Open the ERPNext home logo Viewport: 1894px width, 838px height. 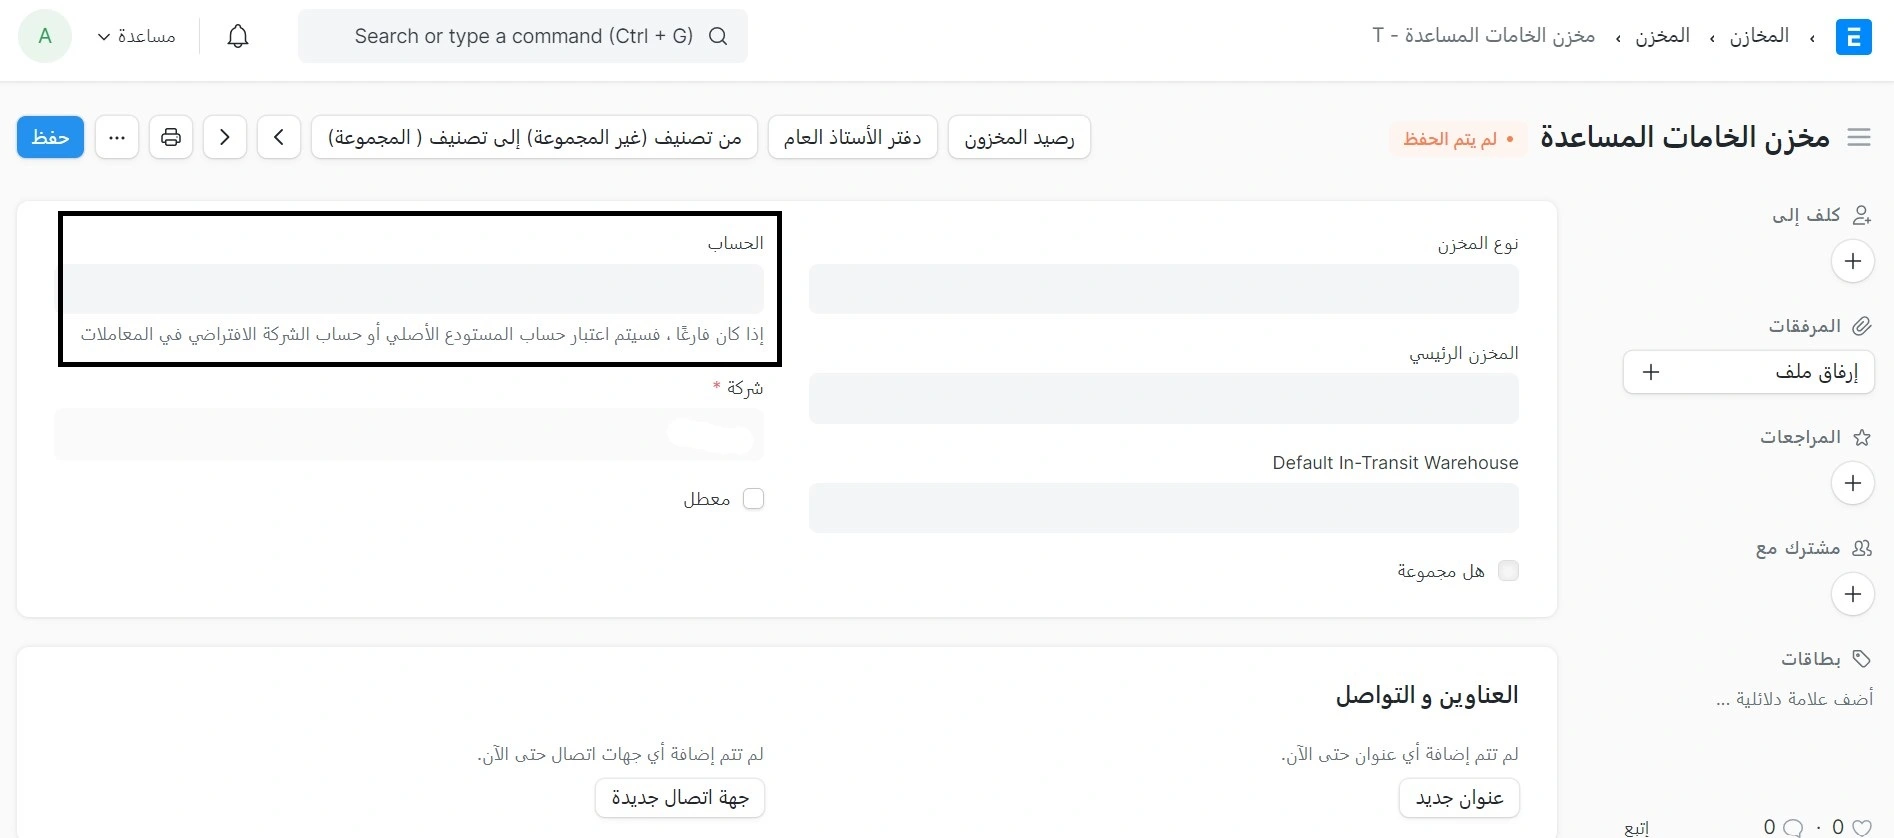point(1853,37)
